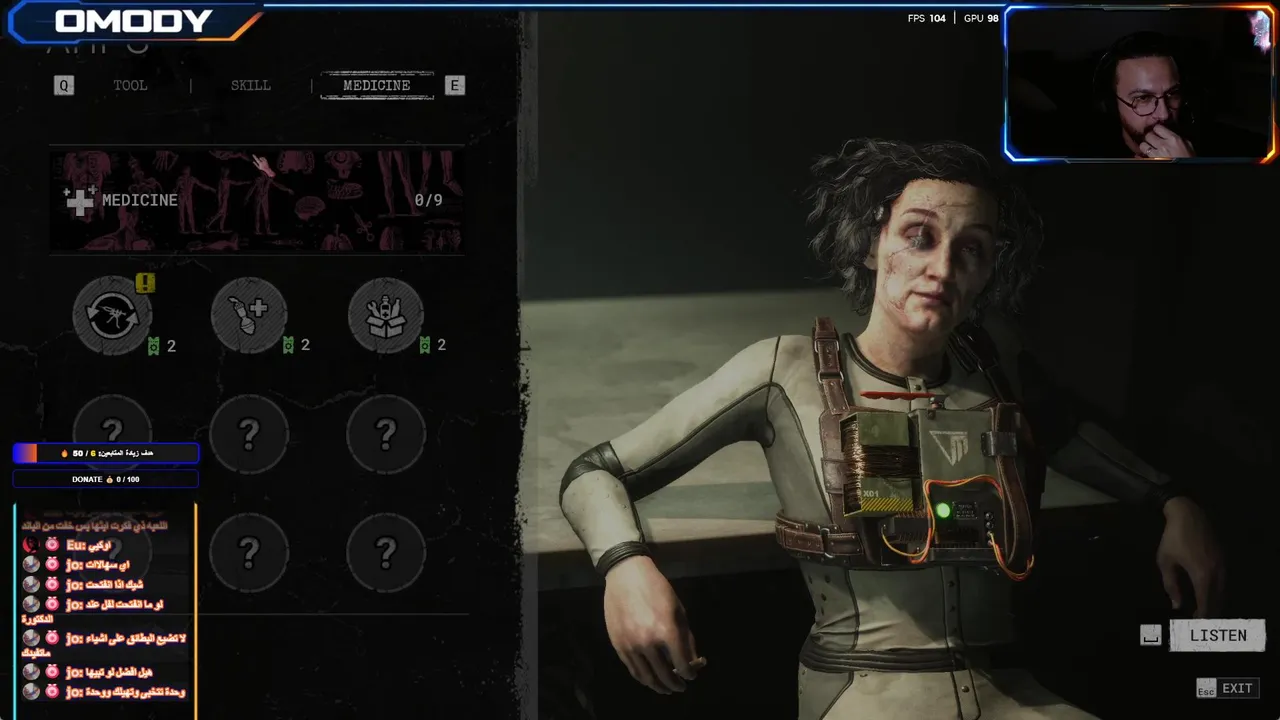Click the Esc key icon beside EXIT
The width and height of the screenshot is (1280, 720).
[x=1206, y=689]
